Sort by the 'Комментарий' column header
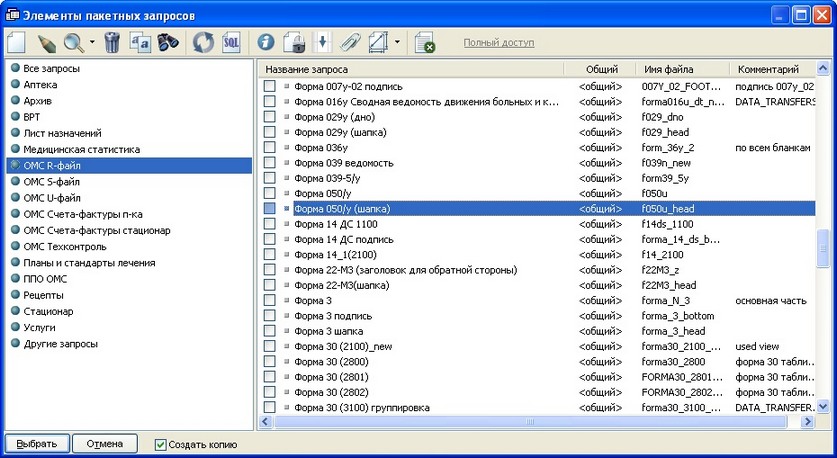The height and width of the screenshot is (458, 837). coord(772,69)
